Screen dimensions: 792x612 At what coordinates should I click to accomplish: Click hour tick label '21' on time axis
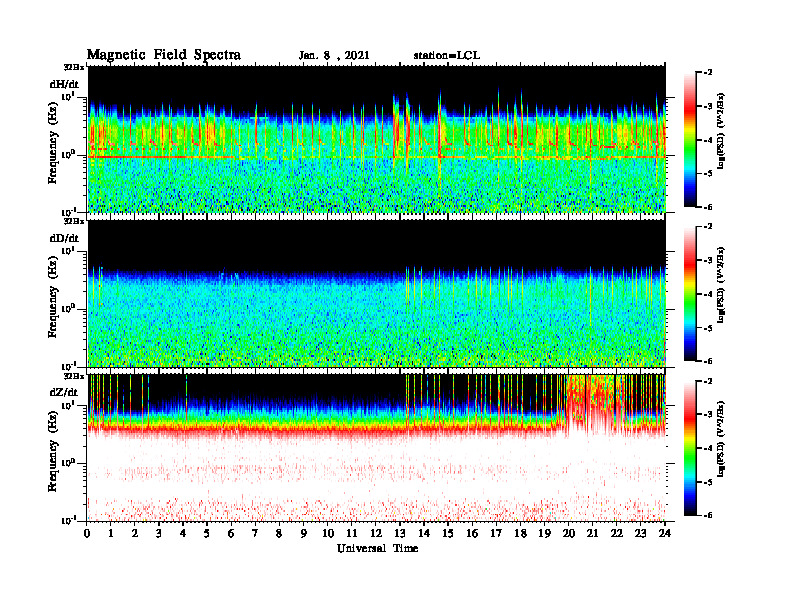(593, 534)
